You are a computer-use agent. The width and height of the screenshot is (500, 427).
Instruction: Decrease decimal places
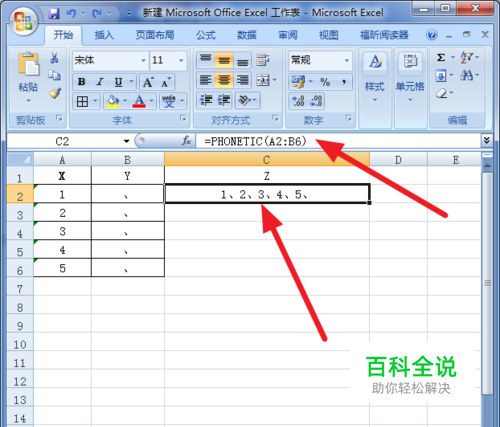pyautogui.click(x=316, y=101)
